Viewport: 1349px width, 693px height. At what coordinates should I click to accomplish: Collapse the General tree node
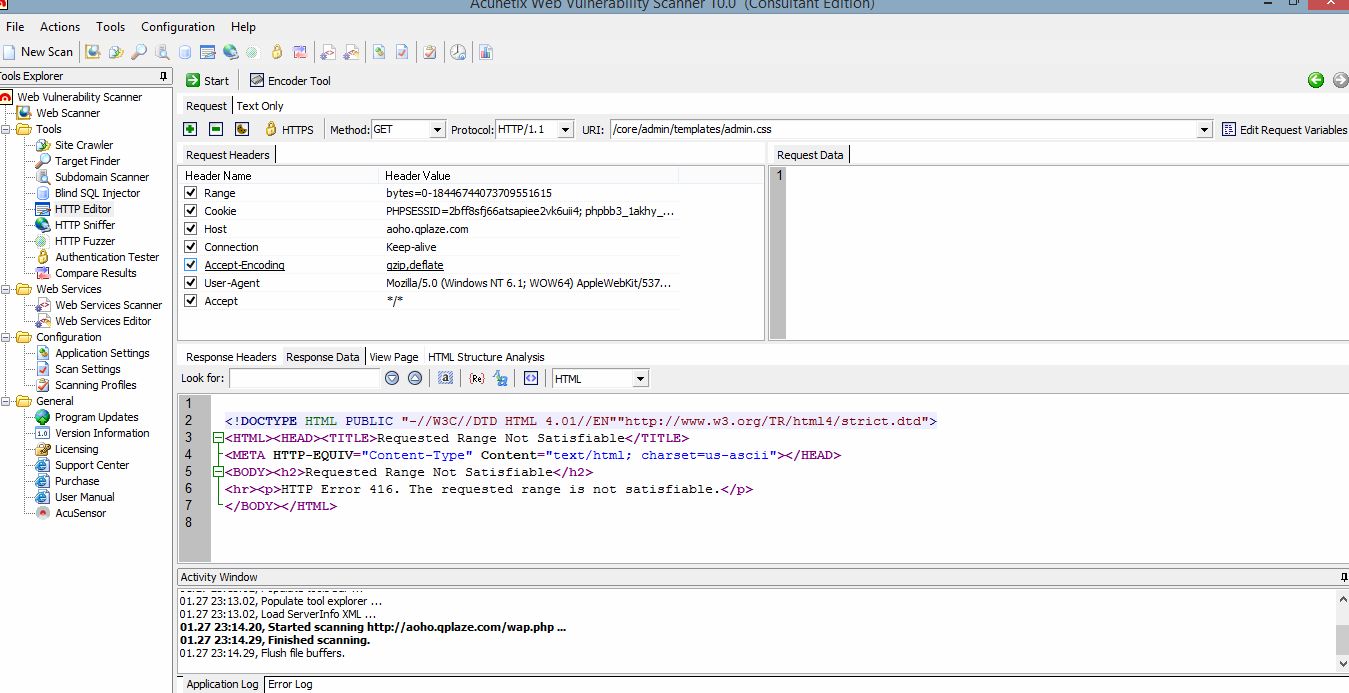[x=6, y=401]
